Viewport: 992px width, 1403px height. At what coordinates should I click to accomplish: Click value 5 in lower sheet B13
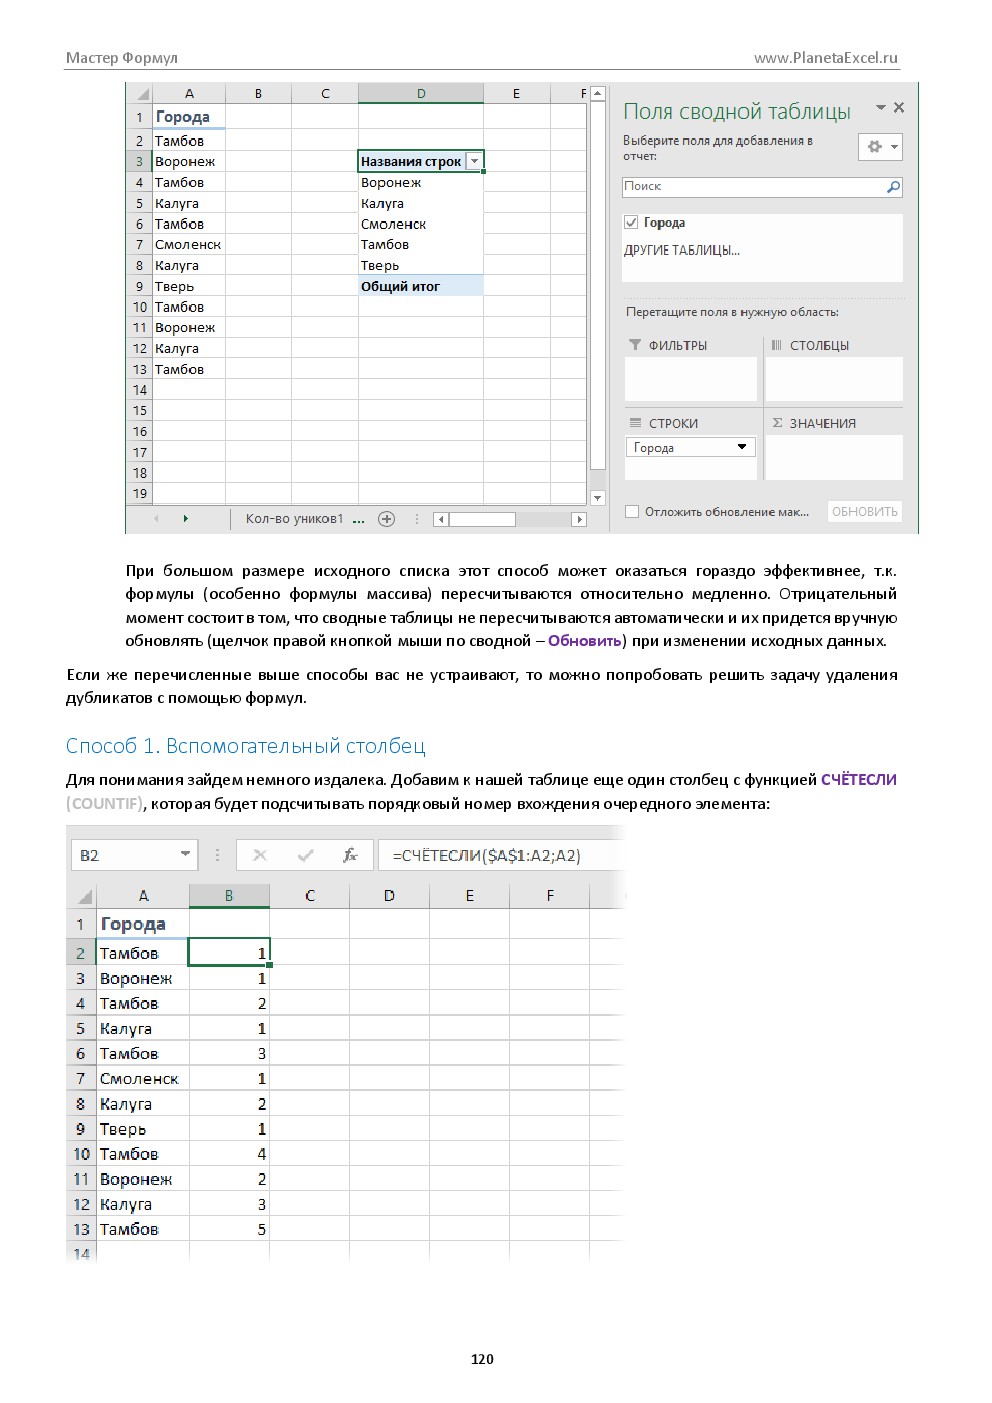(229, 1230)
